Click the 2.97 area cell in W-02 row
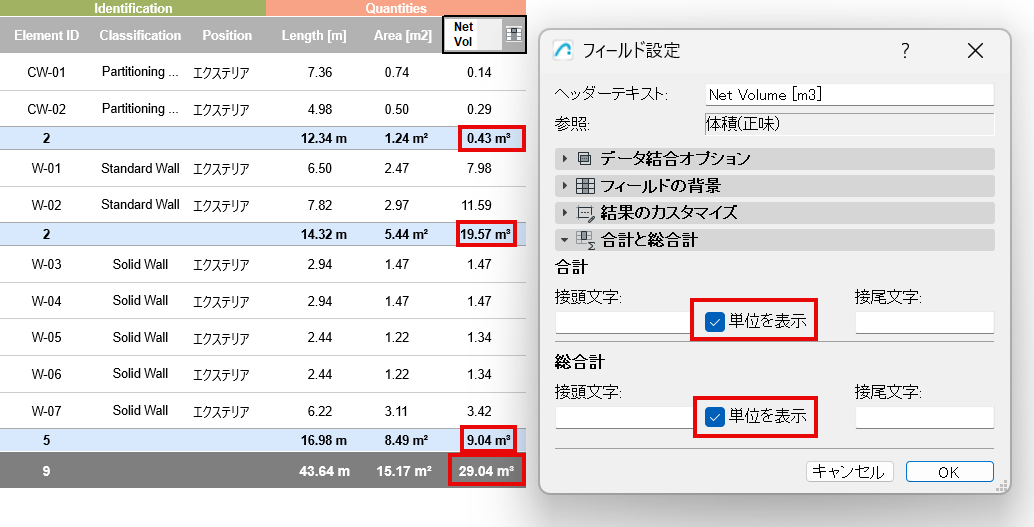Image resolution: width=1034 pixels, height=527 pixels. 397,205
